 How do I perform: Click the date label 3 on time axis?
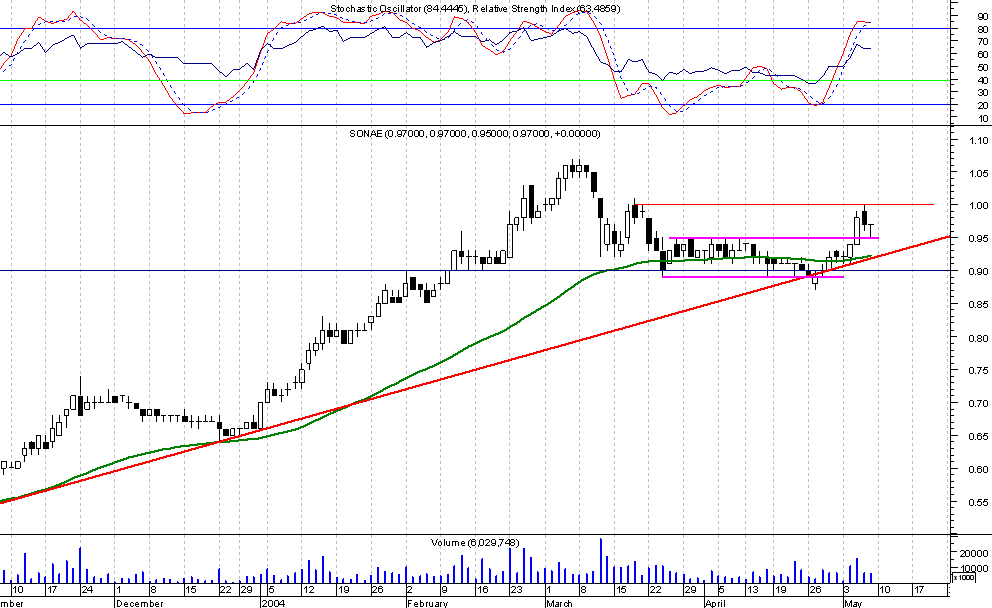[x=846, y=590]
